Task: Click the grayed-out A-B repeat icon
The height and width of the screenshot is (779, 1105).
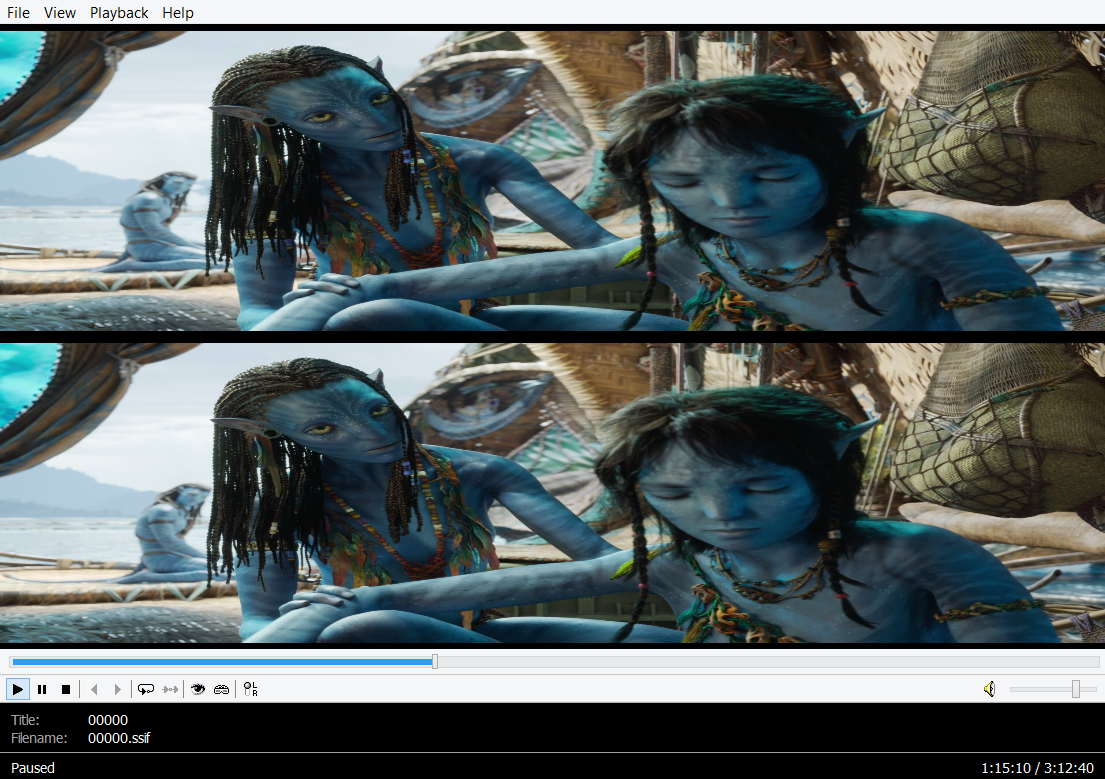Action: coord(170,689)
